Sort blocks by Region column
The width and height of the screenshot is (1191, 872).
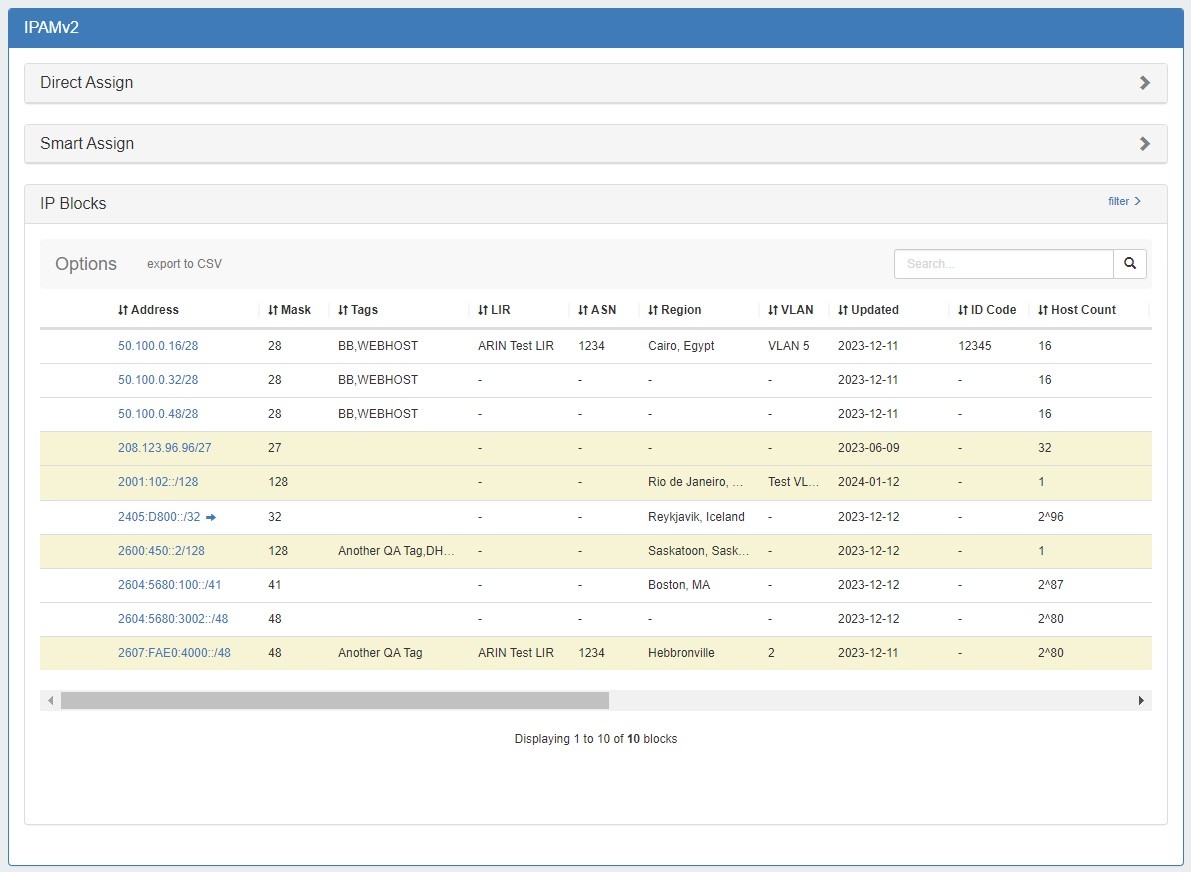click(674, 310)
